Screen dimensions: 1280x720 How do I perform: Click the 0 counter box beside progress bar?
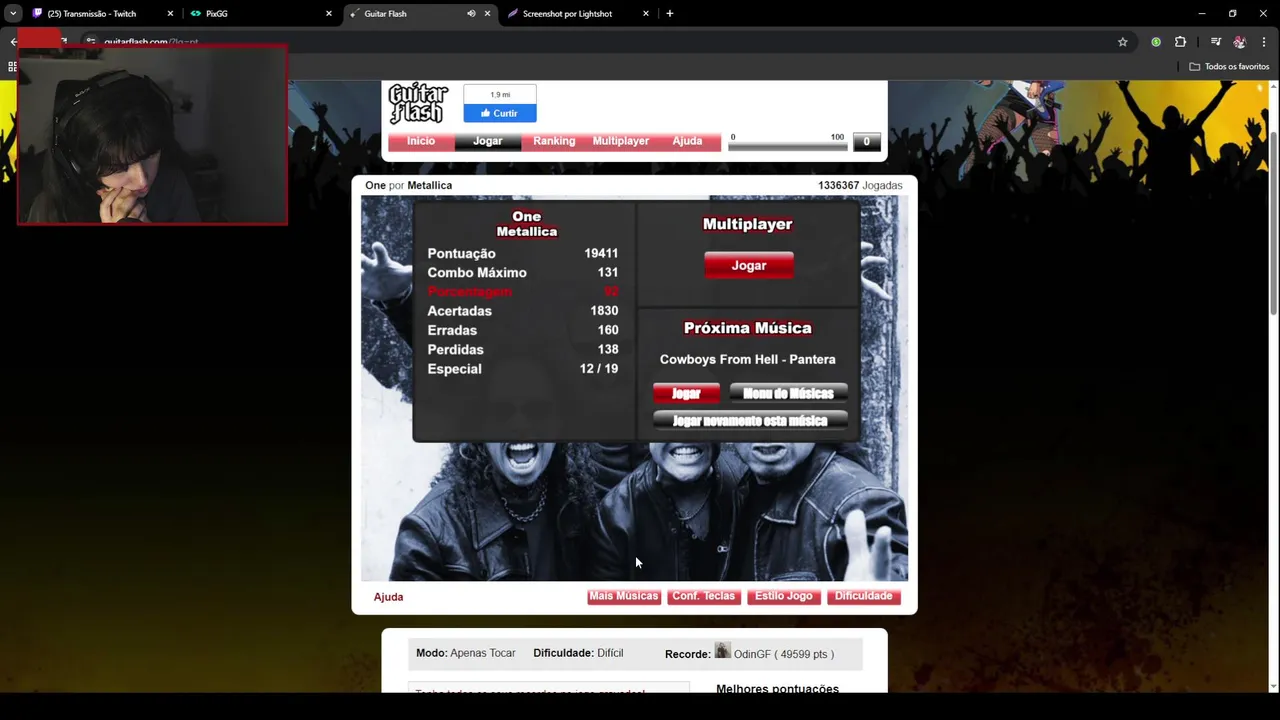pyautogui.click(x=866, y=142)
